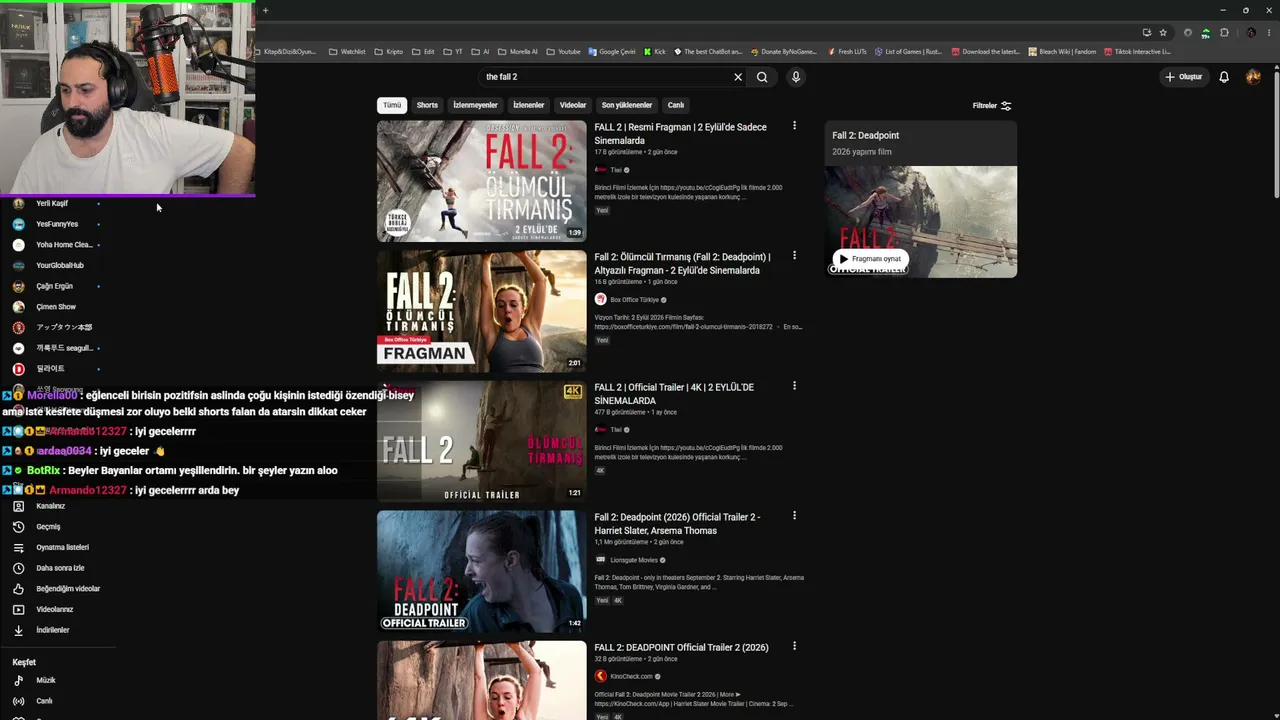The image size is (1280, 720).
Task: Open more options for the Harriet Slater trailer
Action: 794,516
